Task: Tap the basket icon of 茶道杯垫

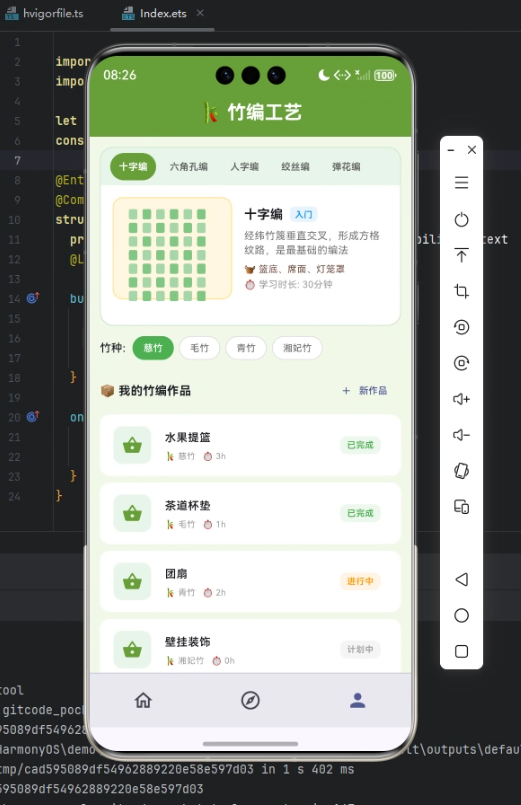Action: click(132, 513)
